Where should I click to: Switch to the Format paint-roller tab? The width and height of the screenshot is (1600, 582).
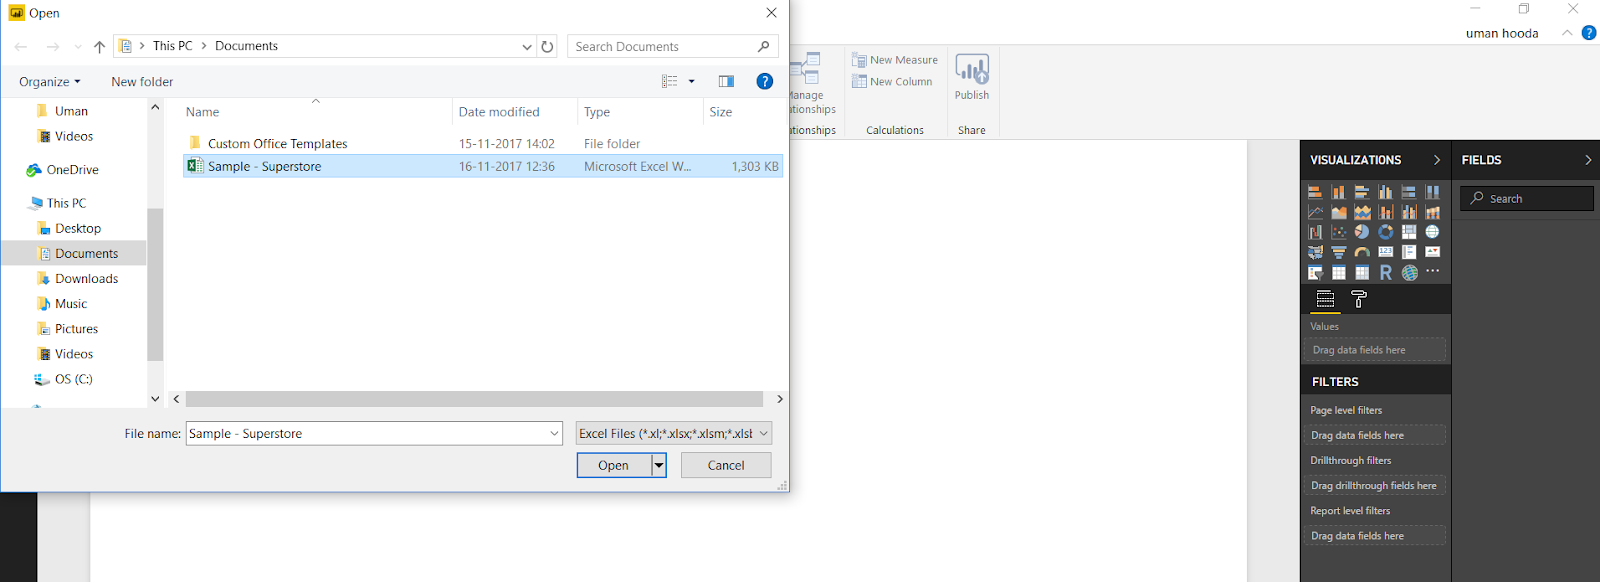[x=1358, y=299]
